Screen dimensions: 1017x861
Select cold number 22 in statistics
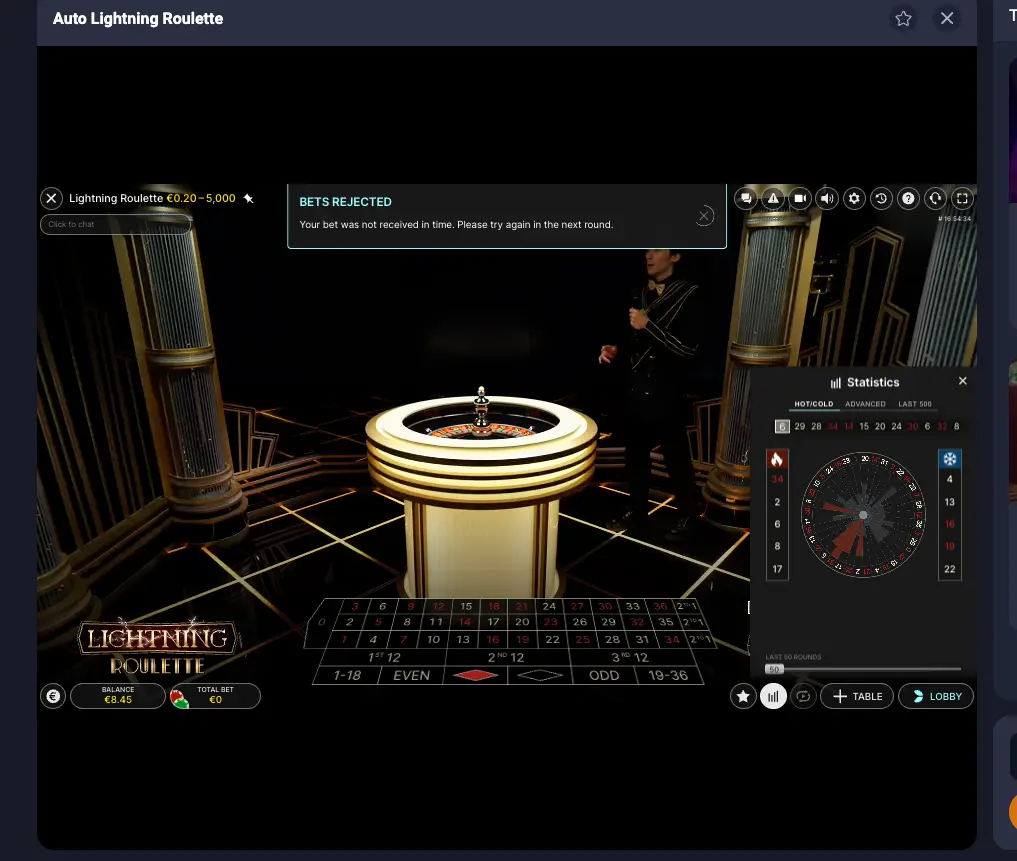(x=950, y=569)
